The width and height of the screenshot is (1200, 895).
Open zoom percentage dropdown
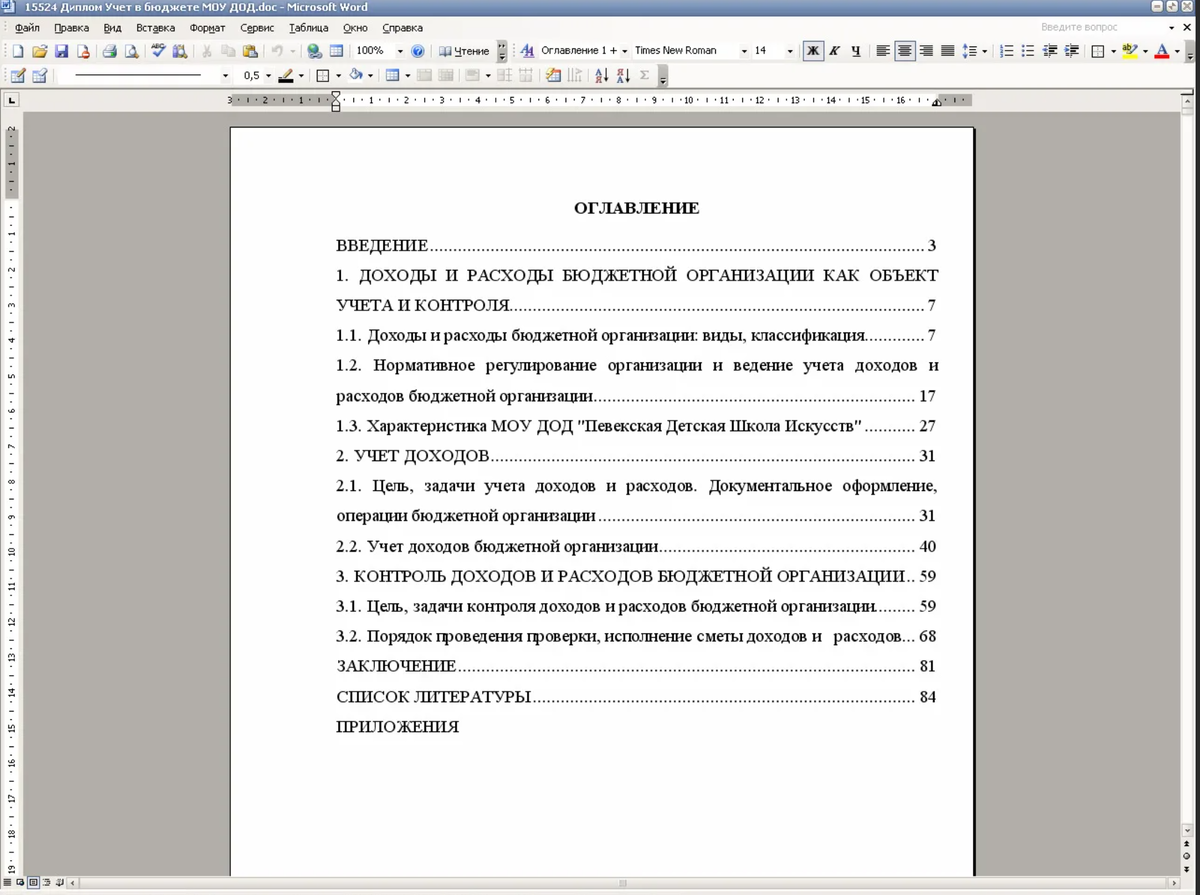click(400, 51)
